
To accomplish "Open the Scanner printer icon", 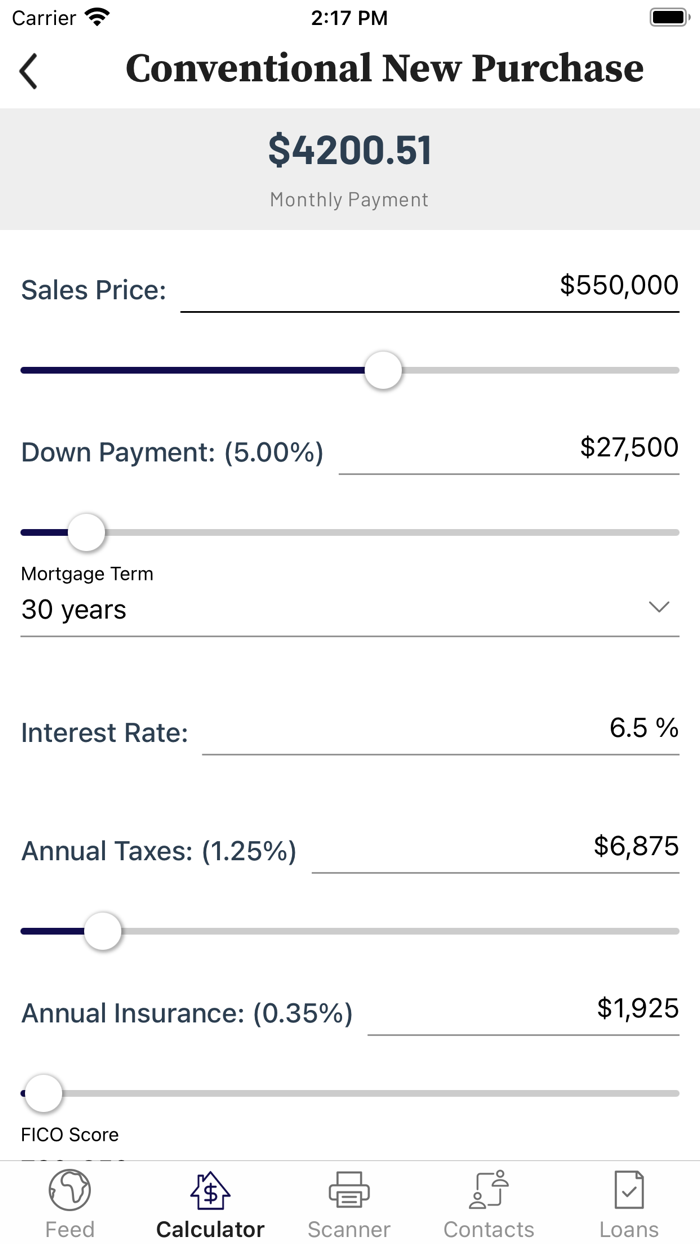I will pos(349,1190).
